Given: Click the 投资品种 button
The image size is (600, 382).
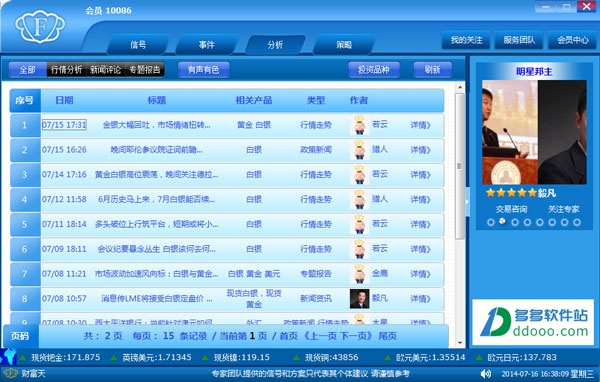Looking at the screenshot, I should [374, 70].
